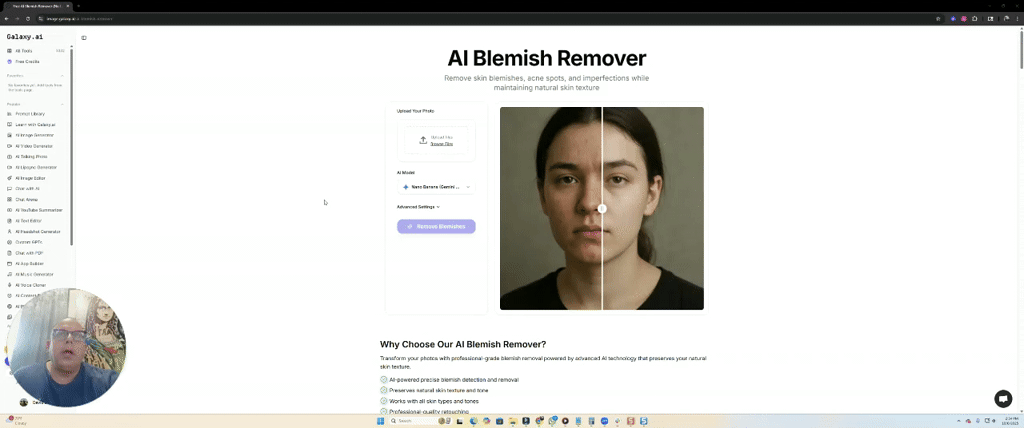Collapse the Popular sidebar section

click(63, 105)
